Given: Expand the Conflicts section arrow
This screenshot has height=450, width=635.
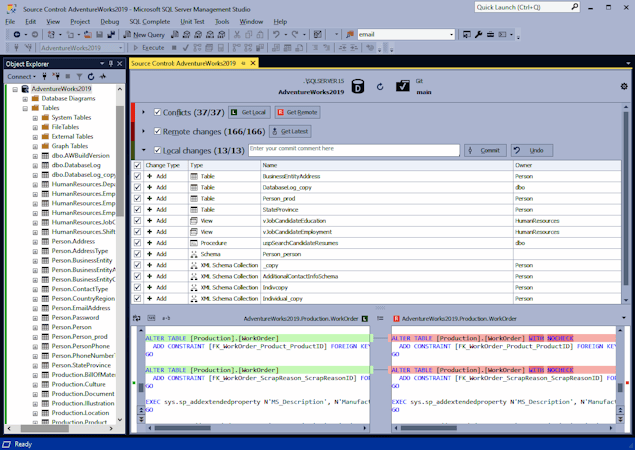Looking at the screenshot, I should (x=143, y=112).
